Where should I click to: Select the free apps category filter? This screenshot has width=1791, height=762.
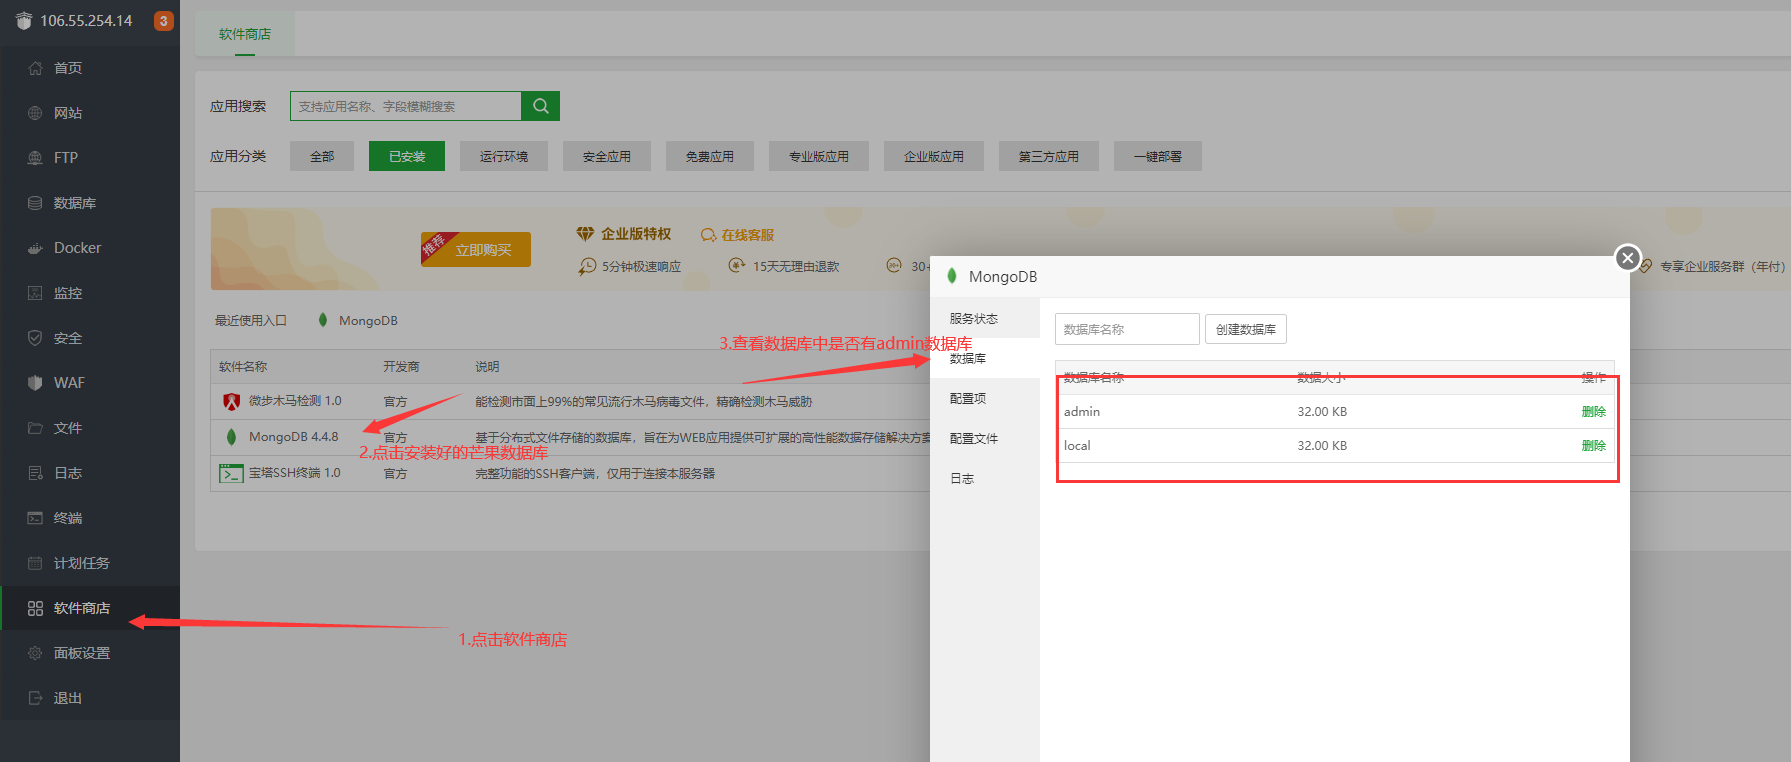[x=709, y=157]
